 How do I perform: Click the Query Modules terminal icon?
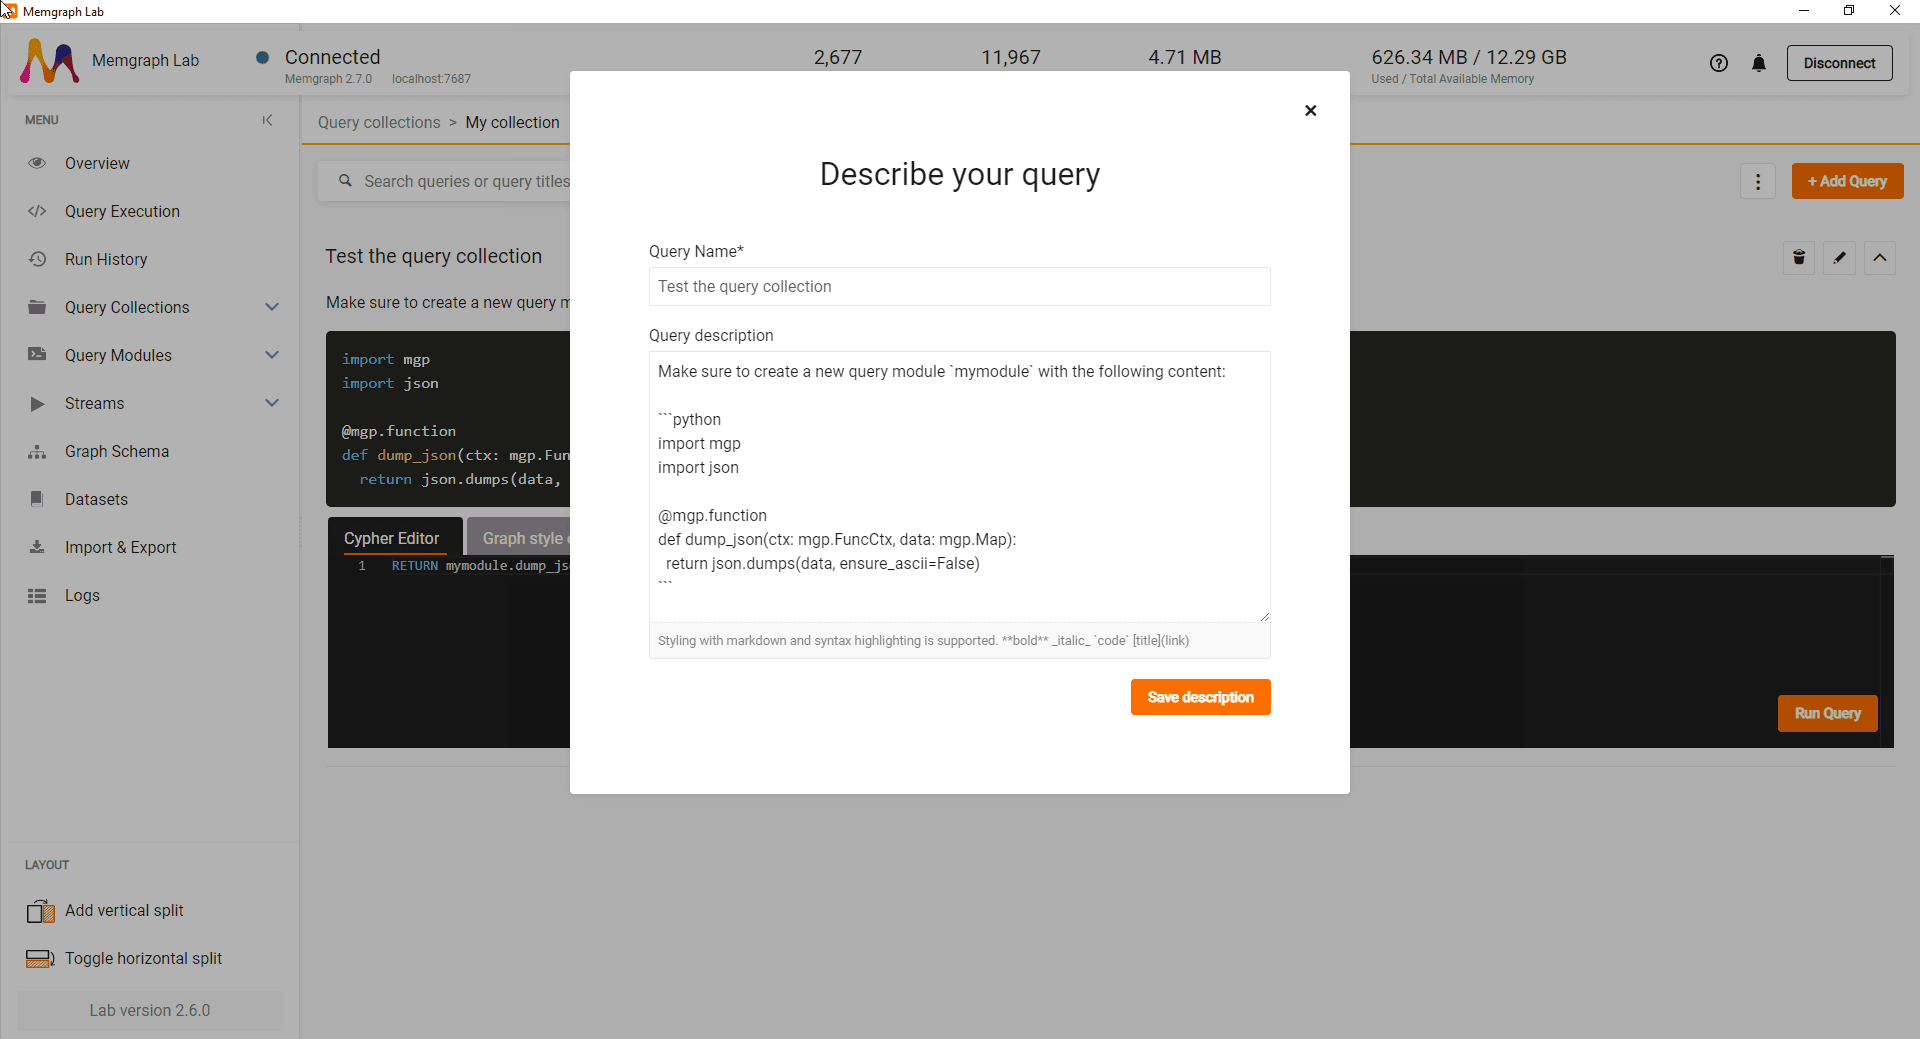(37, 355)
